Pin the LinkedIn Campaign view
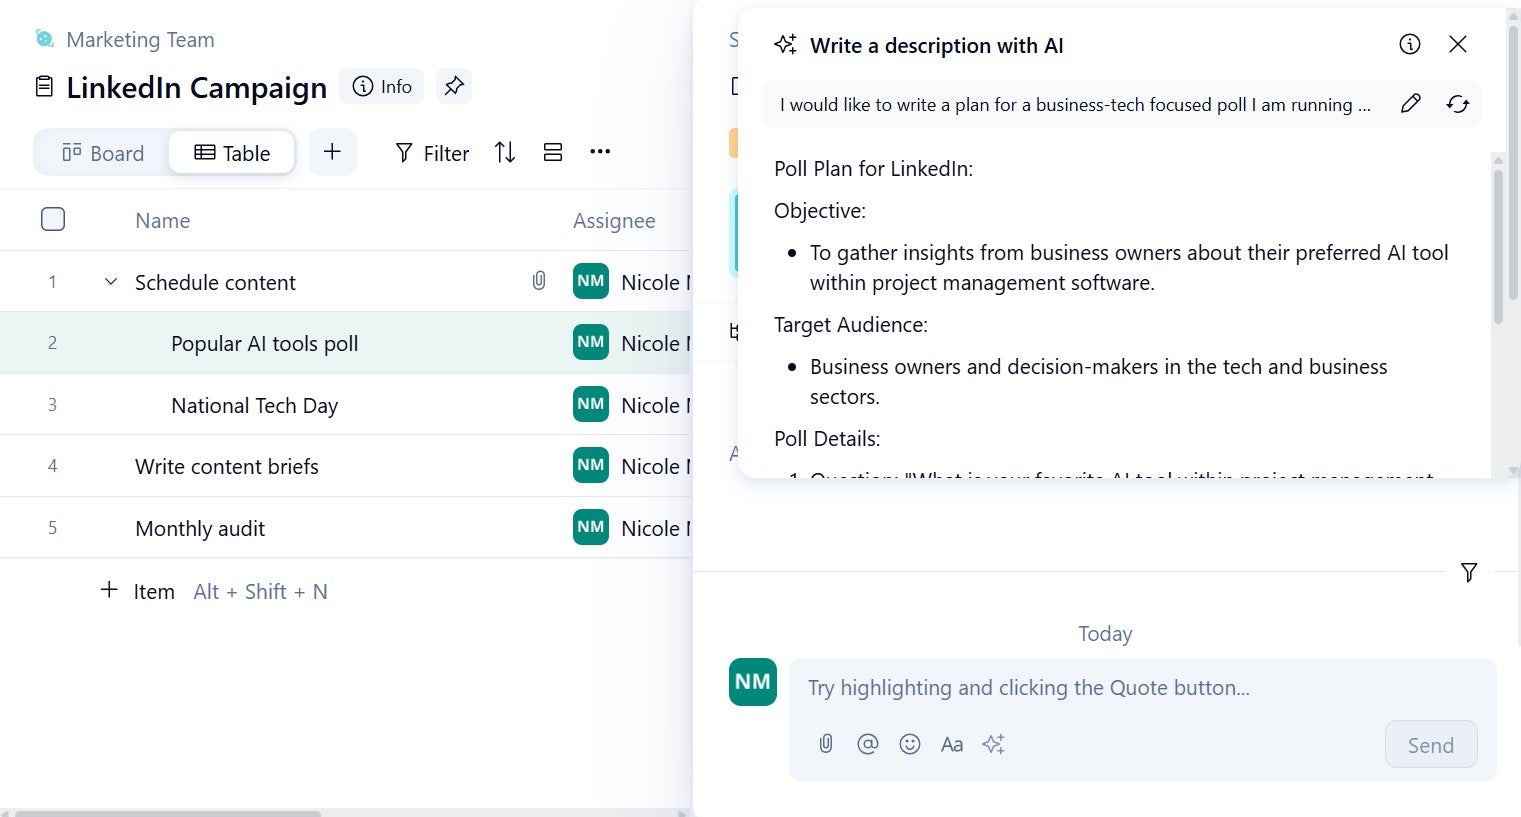 tap(454, 86)
